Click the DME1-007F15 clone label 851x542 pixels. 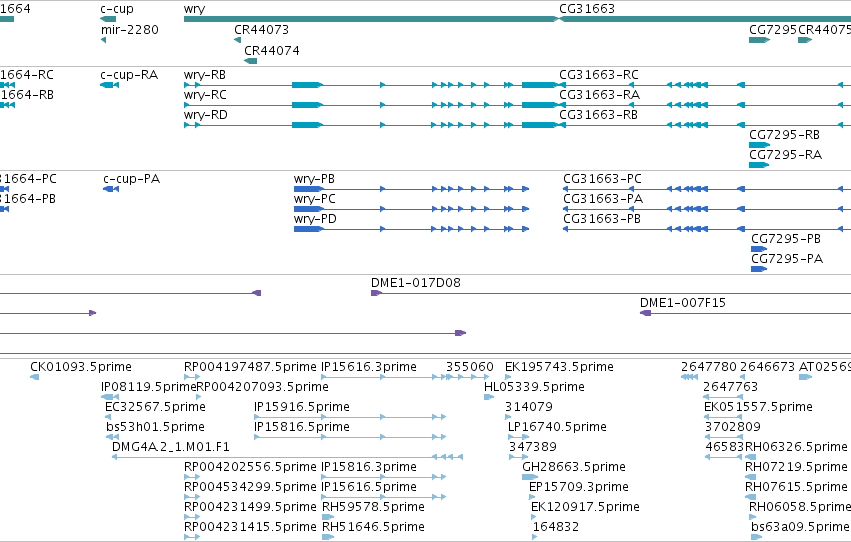tap(683, 303)
